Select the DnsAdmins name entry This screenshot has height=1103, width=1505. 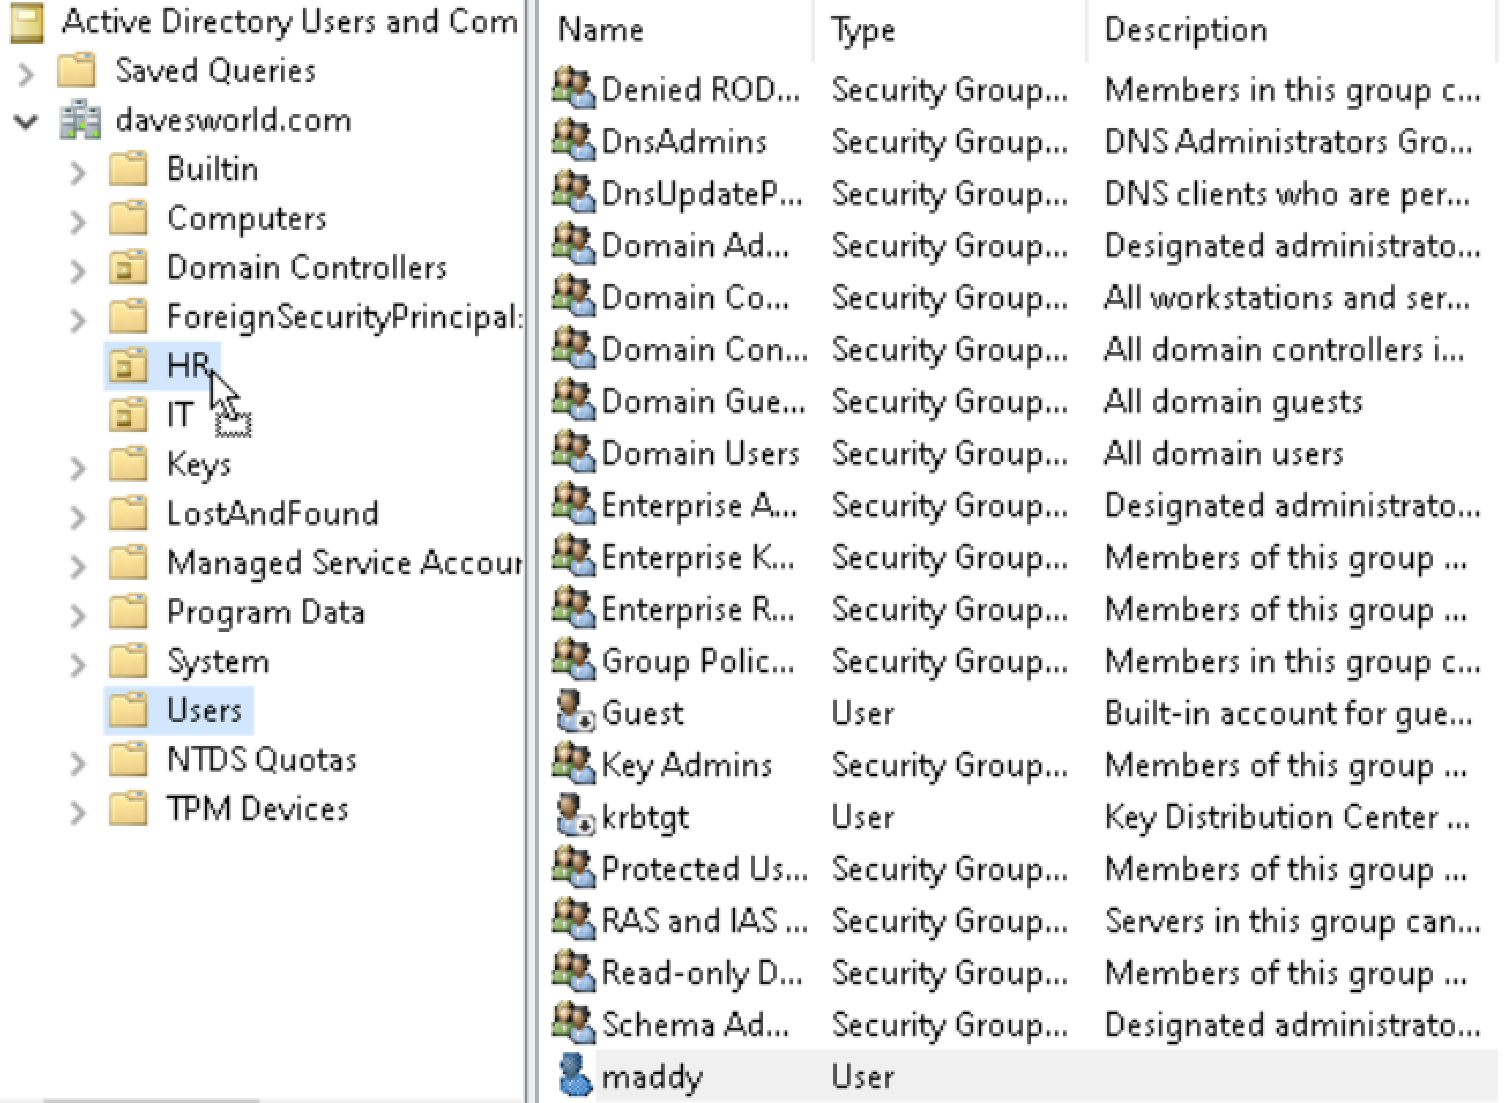pos(684,142)
